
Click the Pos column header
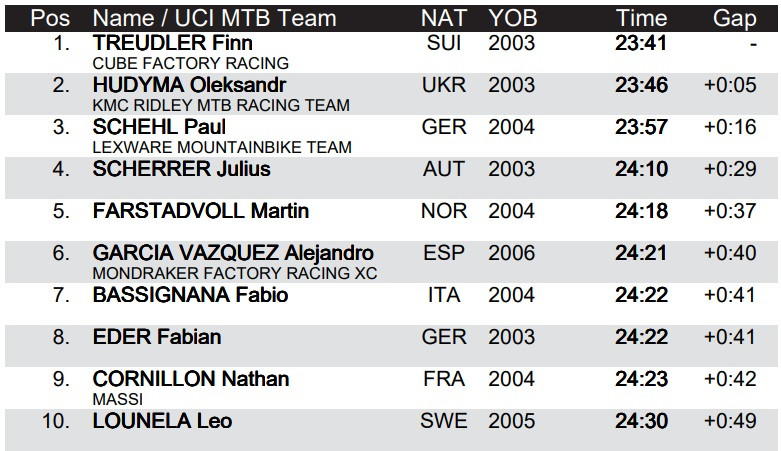(52, 18)
